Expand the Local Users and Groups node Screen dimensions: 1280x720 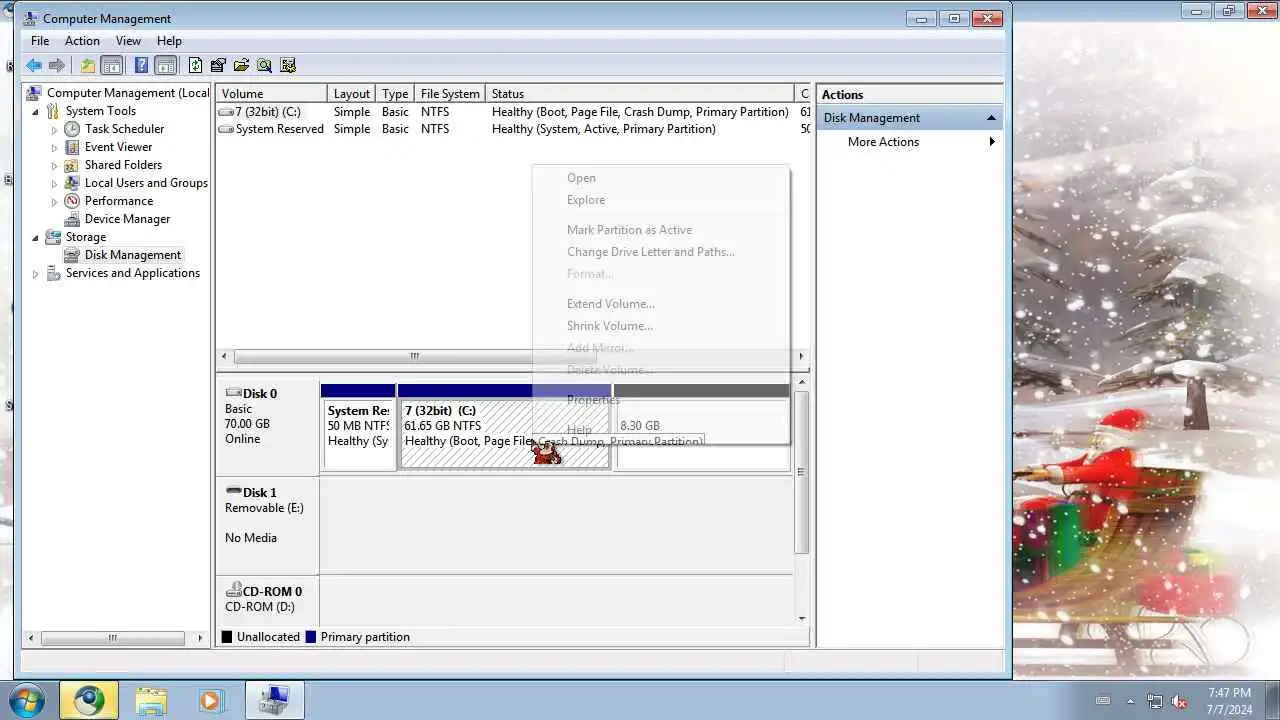[55, 183]
